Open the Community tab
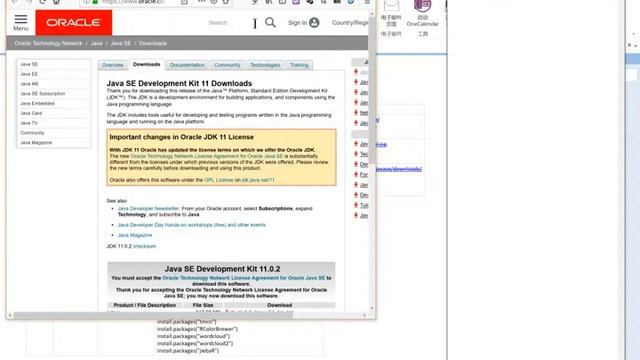Screen dimensions: 640x360 (x=227, y=65)
